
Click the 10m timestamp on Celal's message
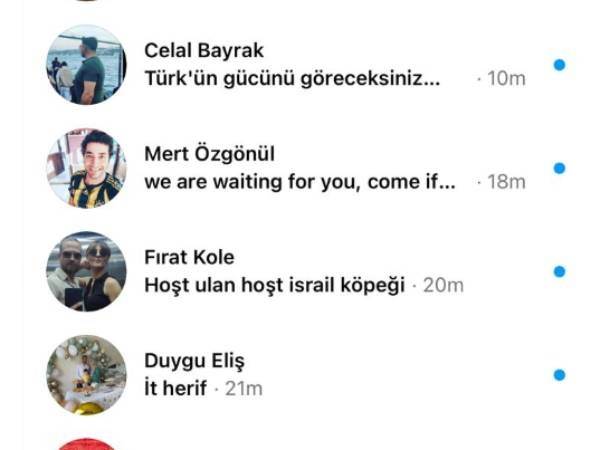click(x=506, y=79)
